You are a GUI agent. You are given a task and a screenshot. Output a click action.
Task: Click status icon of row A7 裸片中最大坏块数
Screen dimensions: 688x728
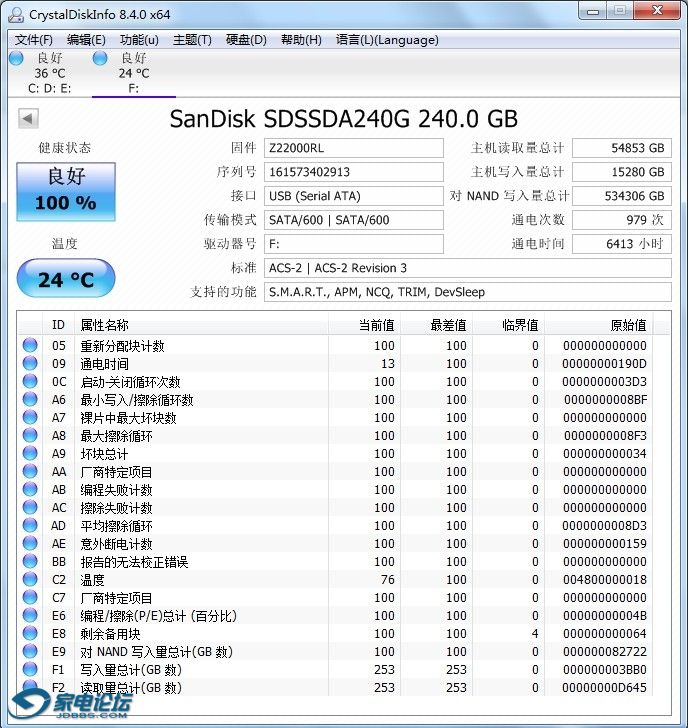(30, 417)
